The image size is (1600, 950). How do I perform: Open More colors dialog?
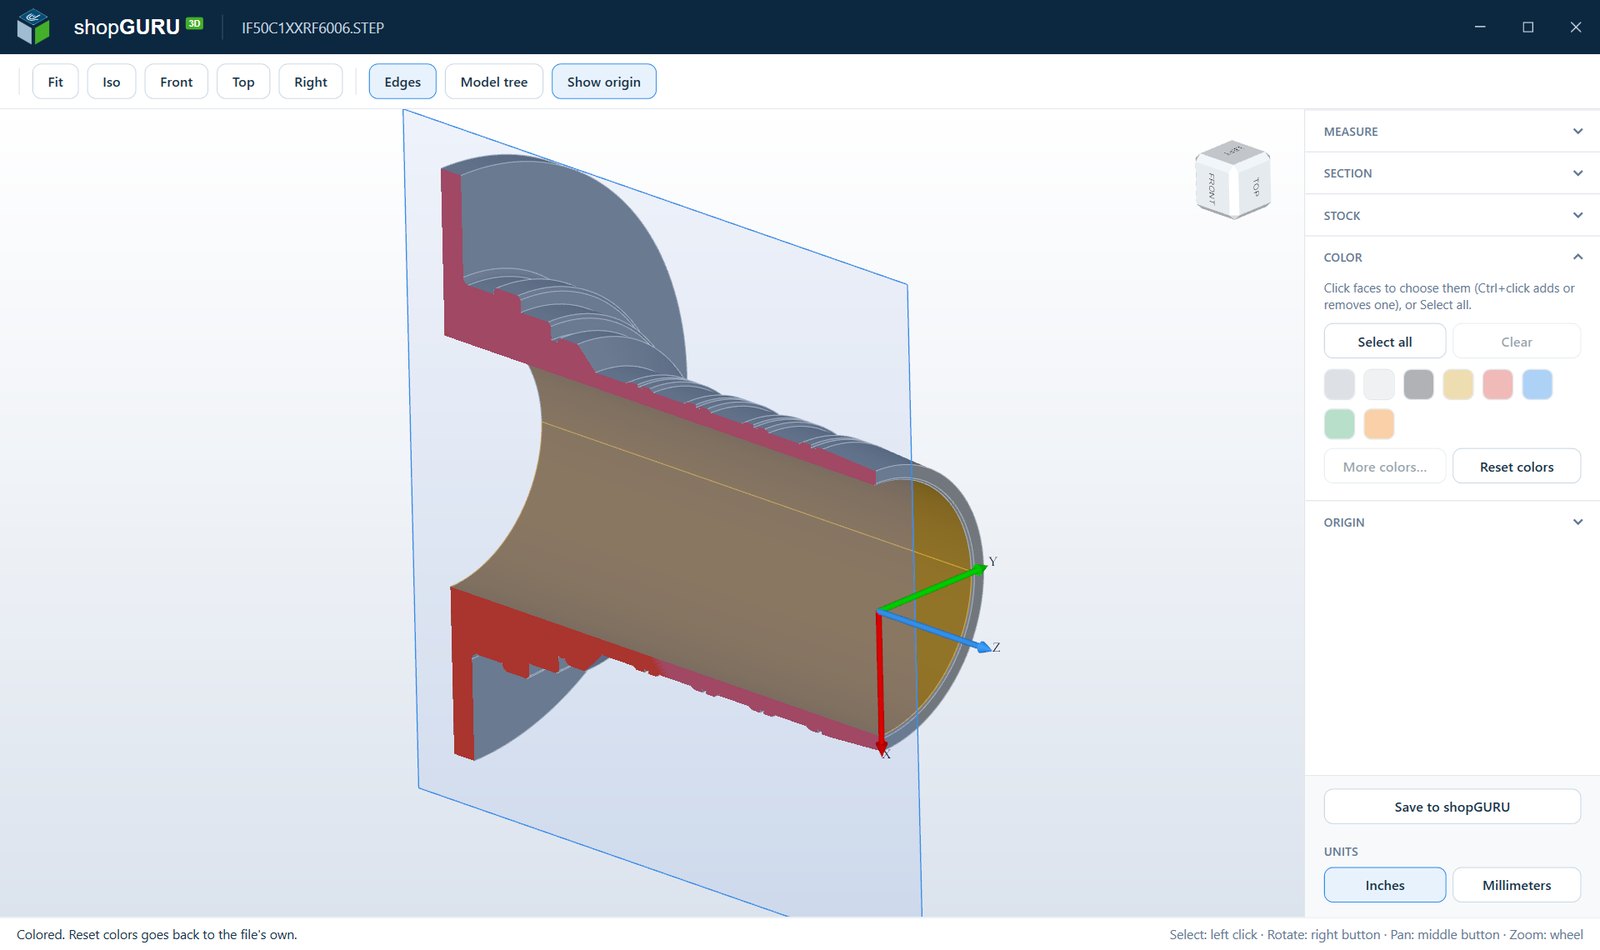pos(1385,466)
